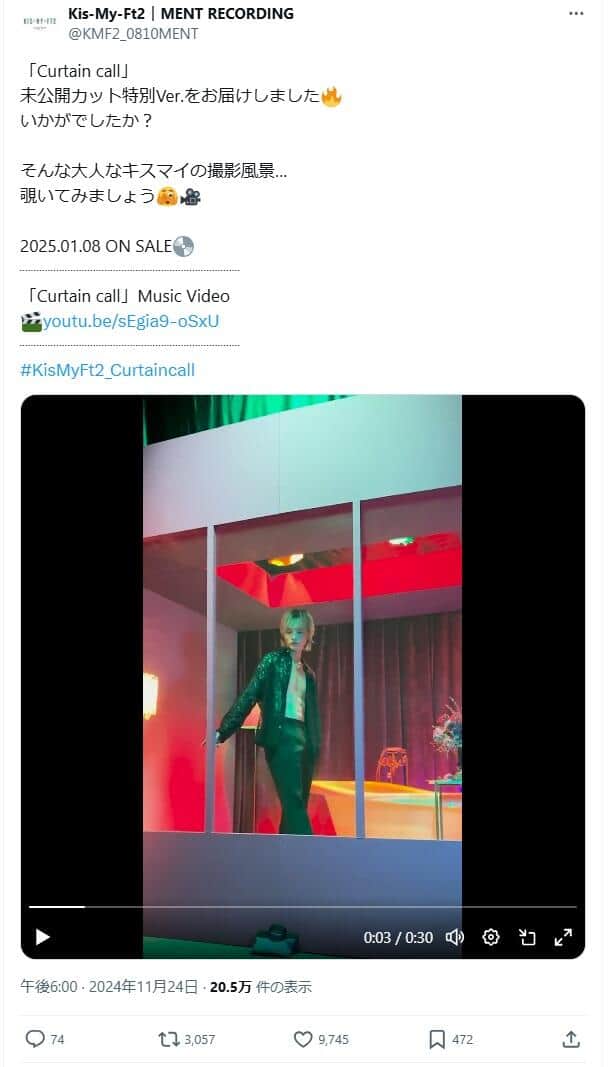Reply to the tweet via comment icon

35,1039
